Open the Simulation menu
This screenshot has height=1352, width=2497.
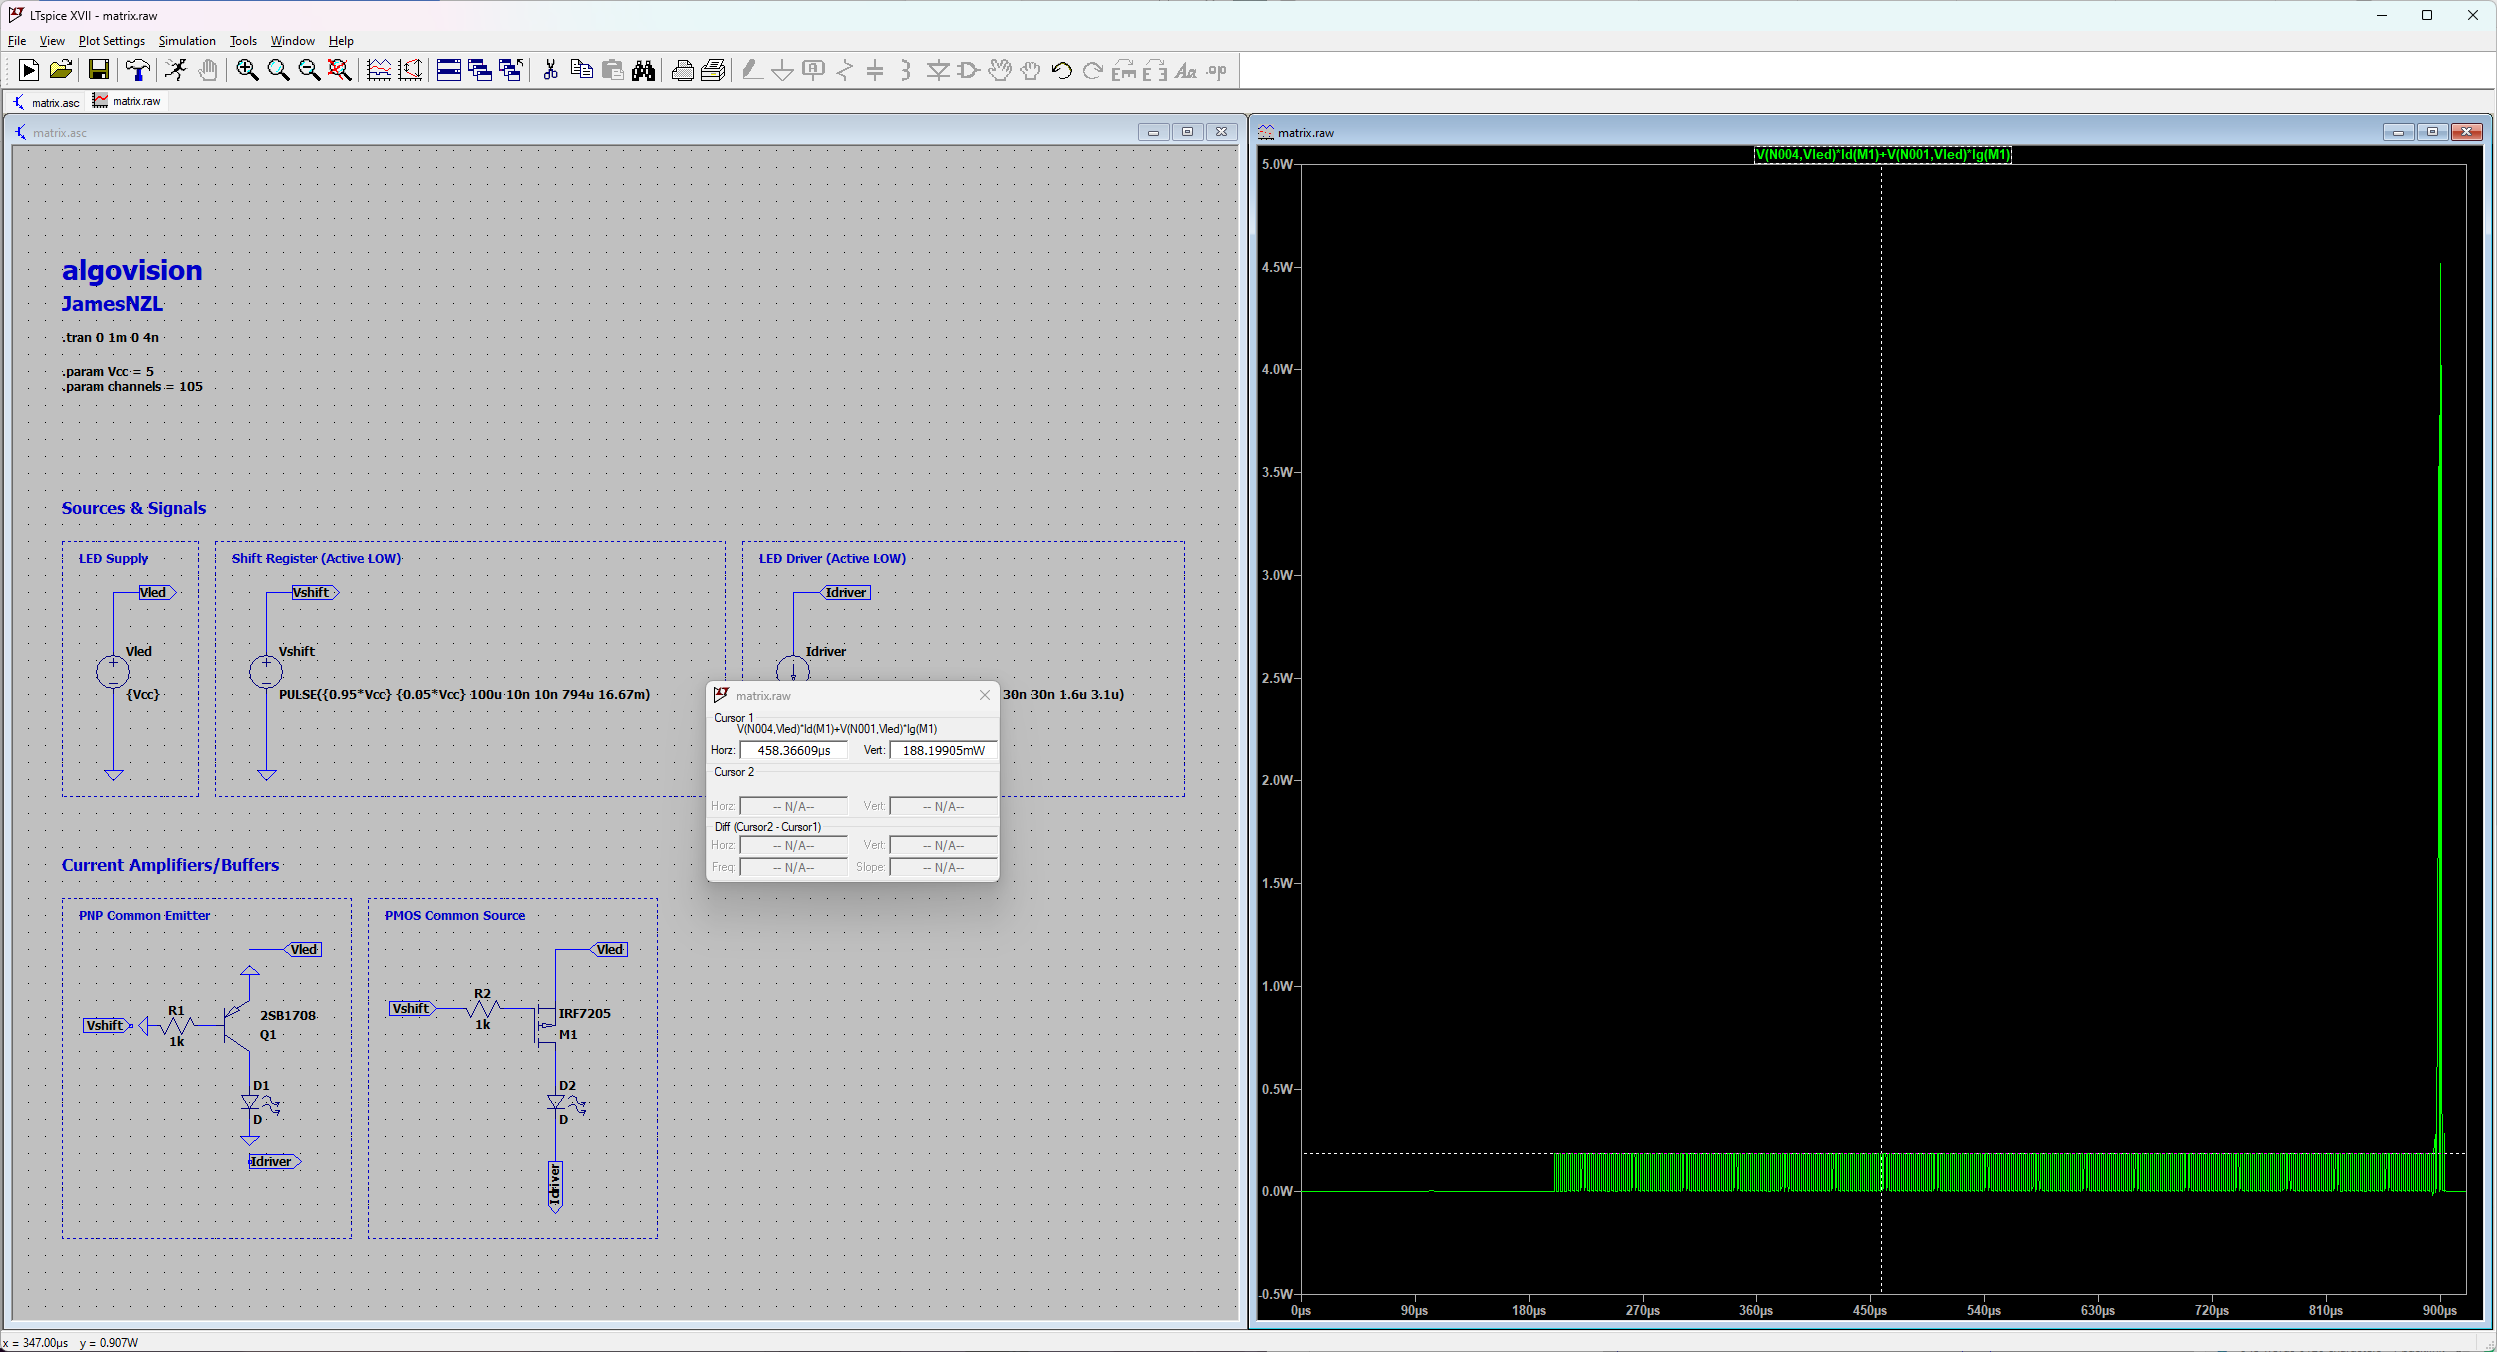click(187, 41)
